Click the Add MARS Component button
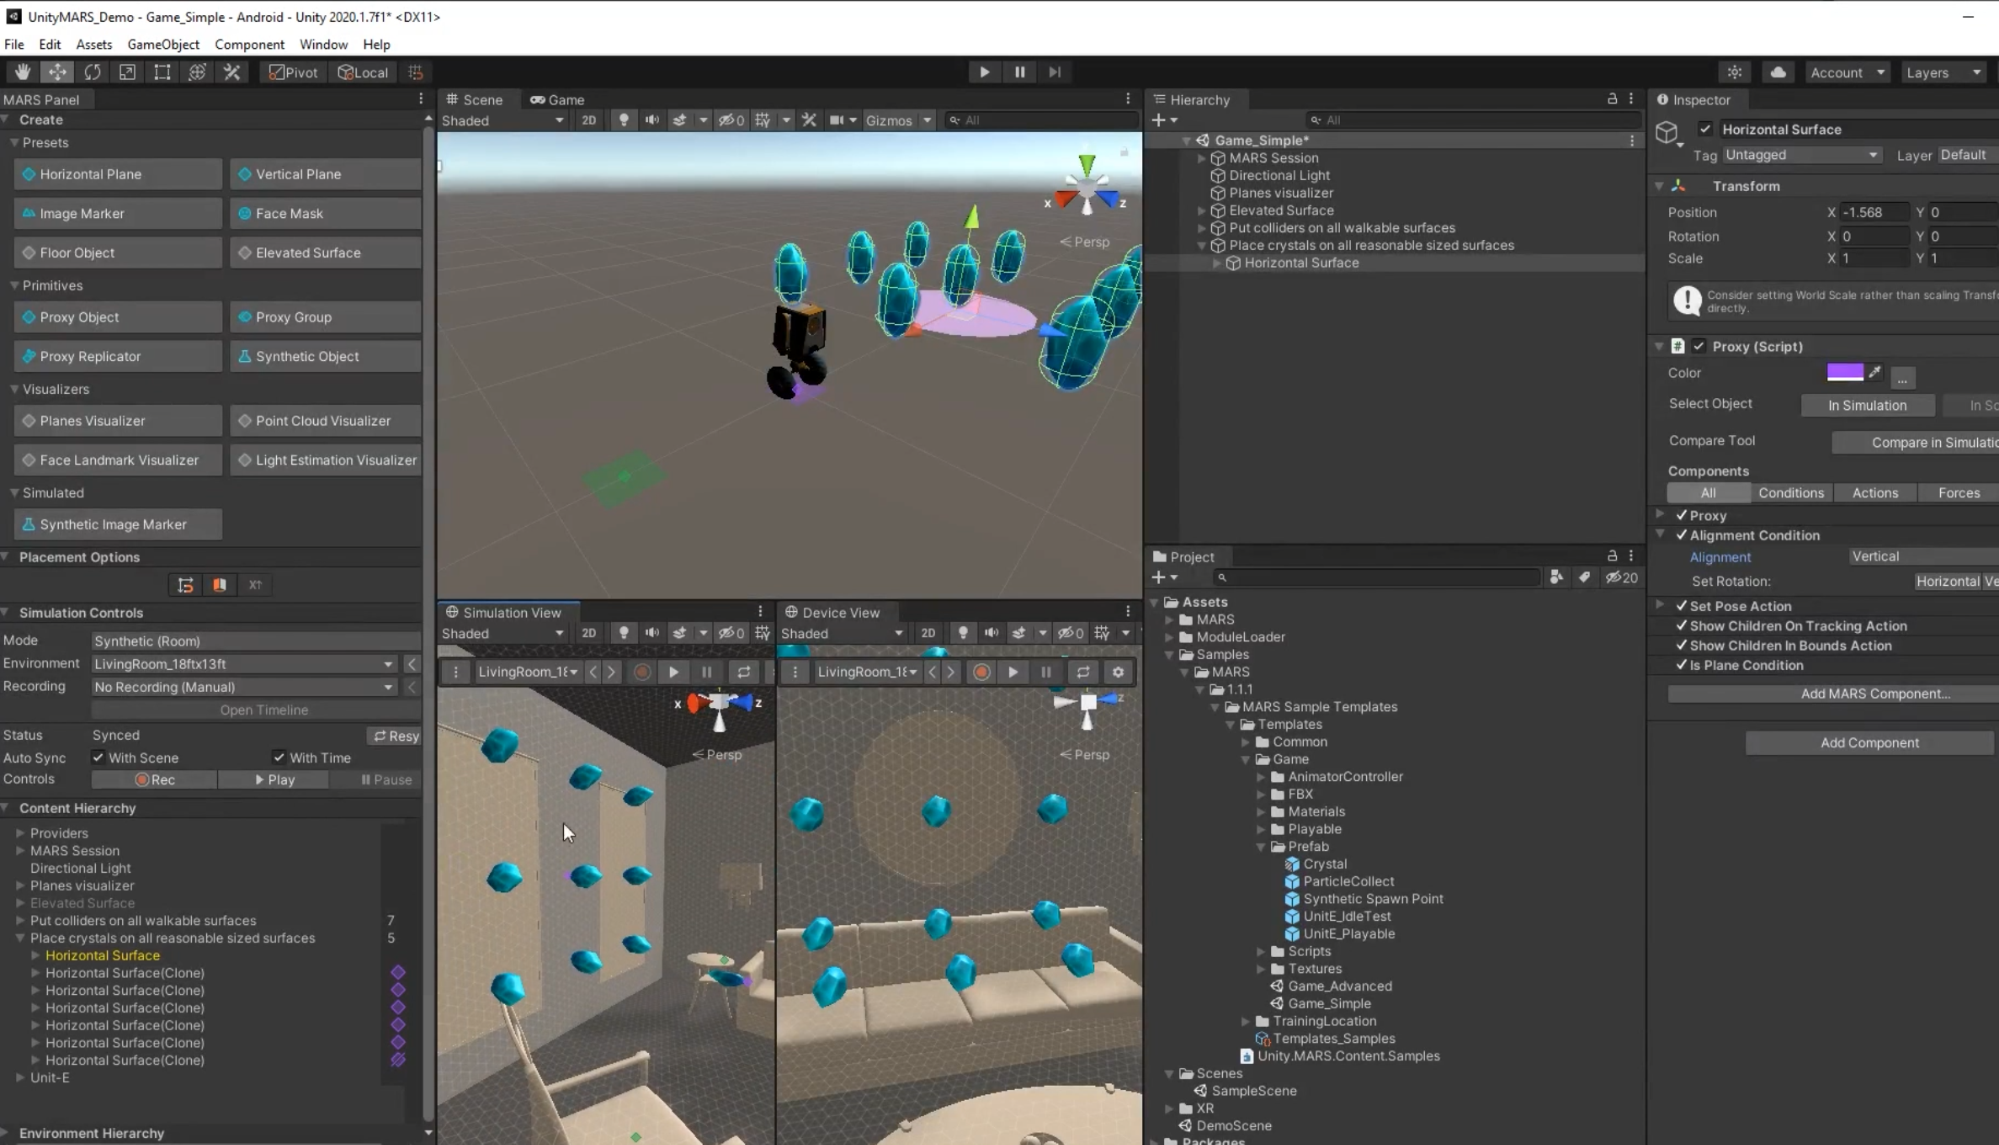 point(1870,693)
